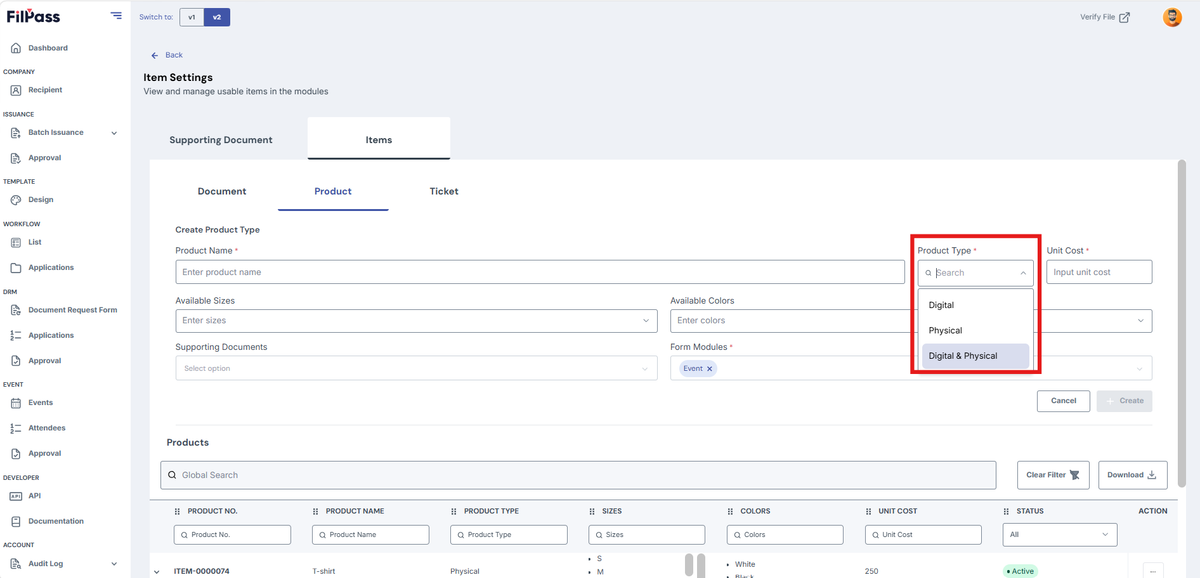Click the Product Name input field
This screenshot has width=1200, height=578.
[x=540, y=272]
